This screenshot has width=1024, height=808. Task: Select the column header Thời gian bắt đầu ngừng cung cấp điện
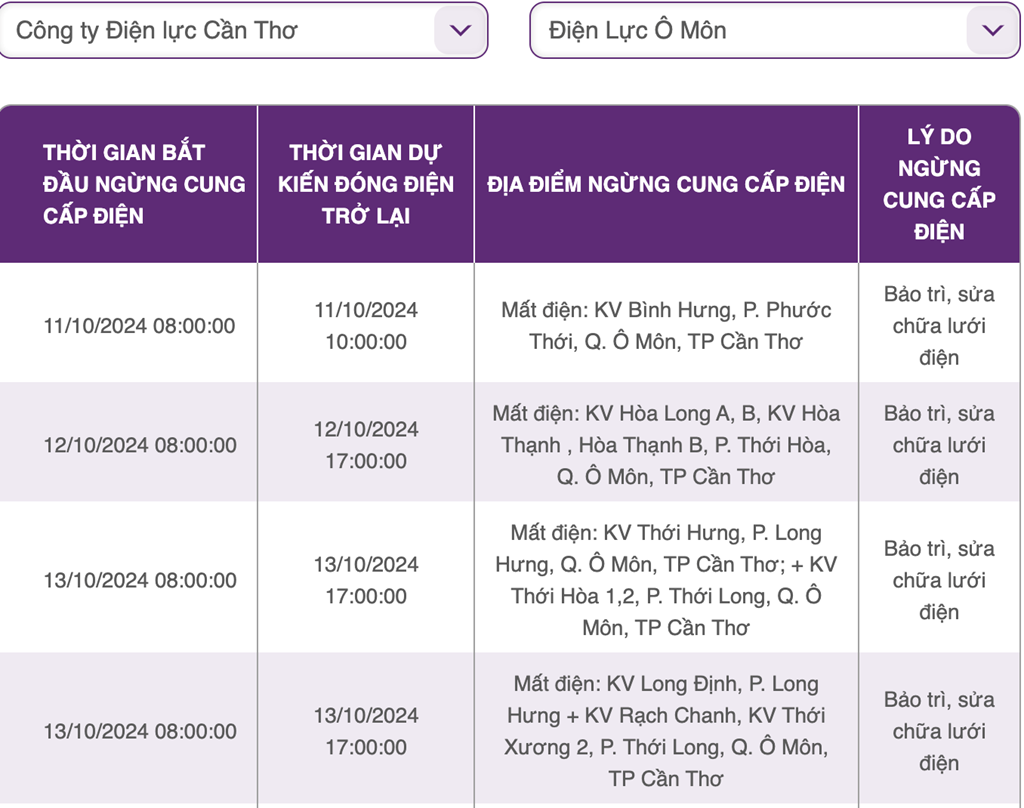click(x=129, y=184)
